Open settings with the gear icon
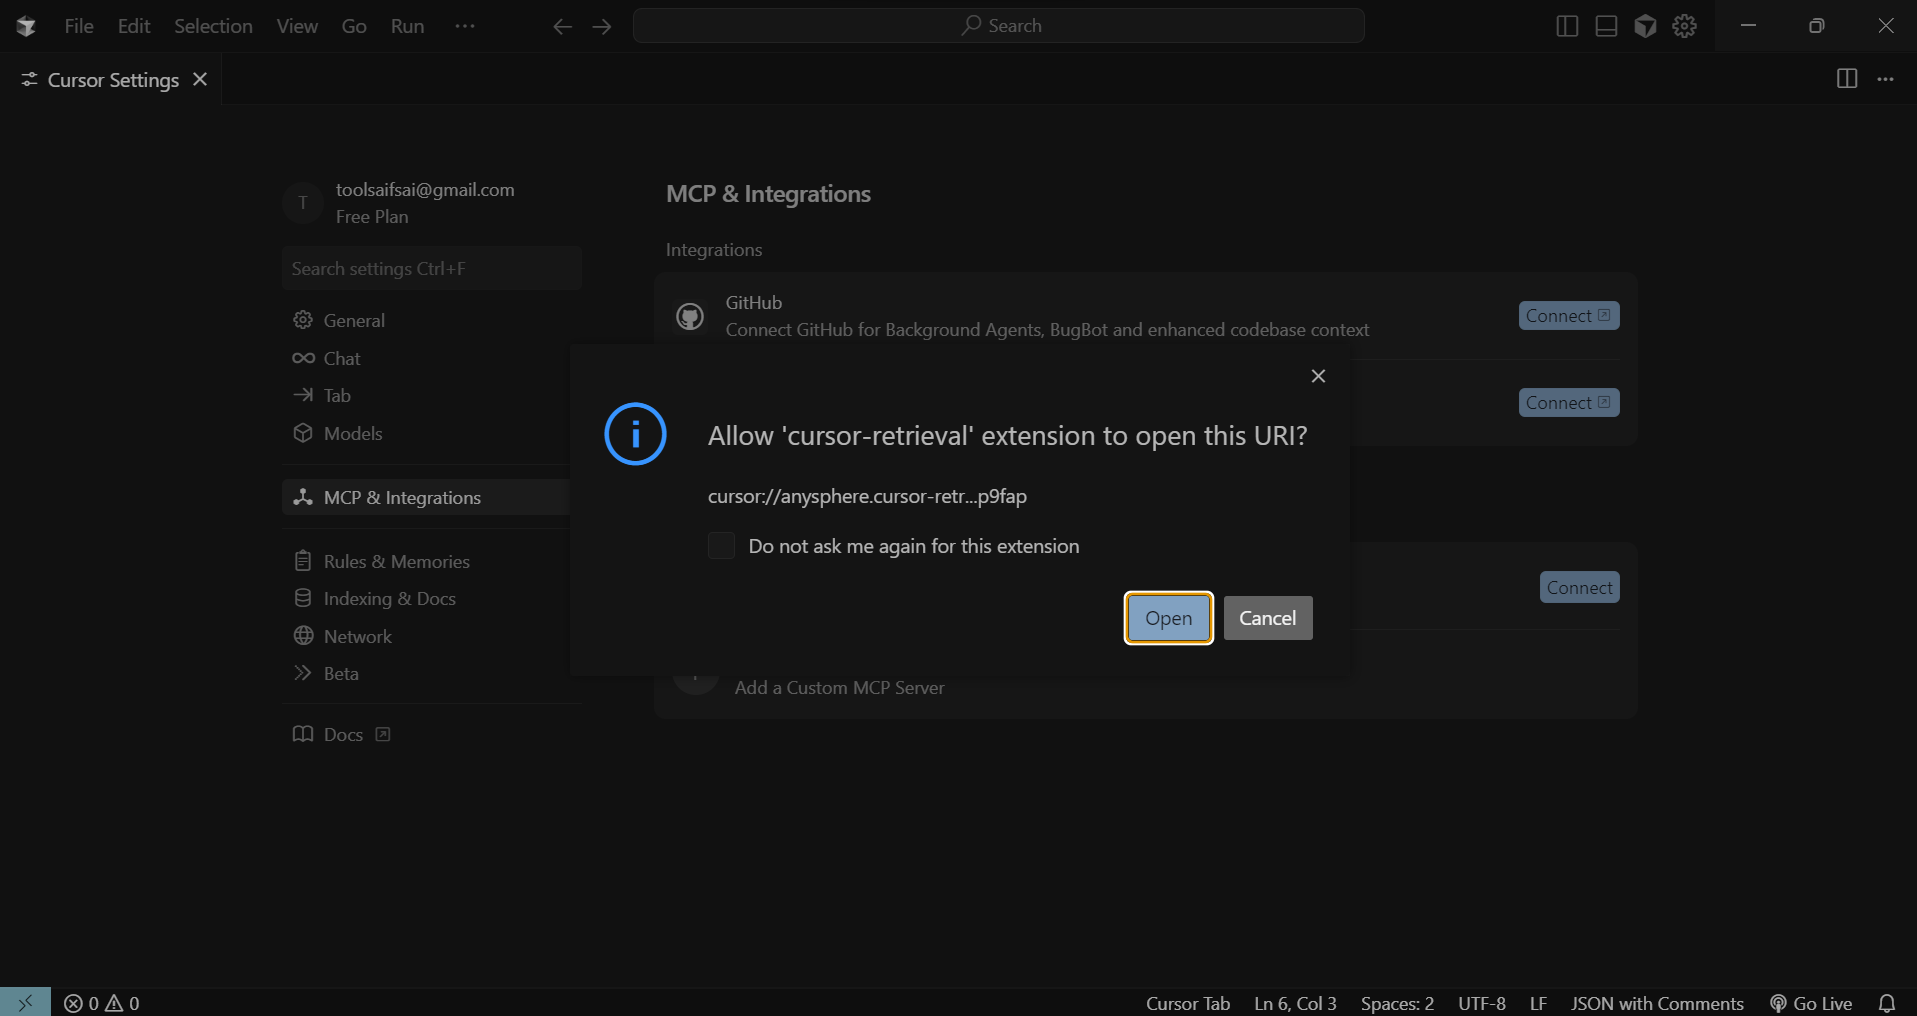The image size is (1917, 1016). [x=1685, y=27]
